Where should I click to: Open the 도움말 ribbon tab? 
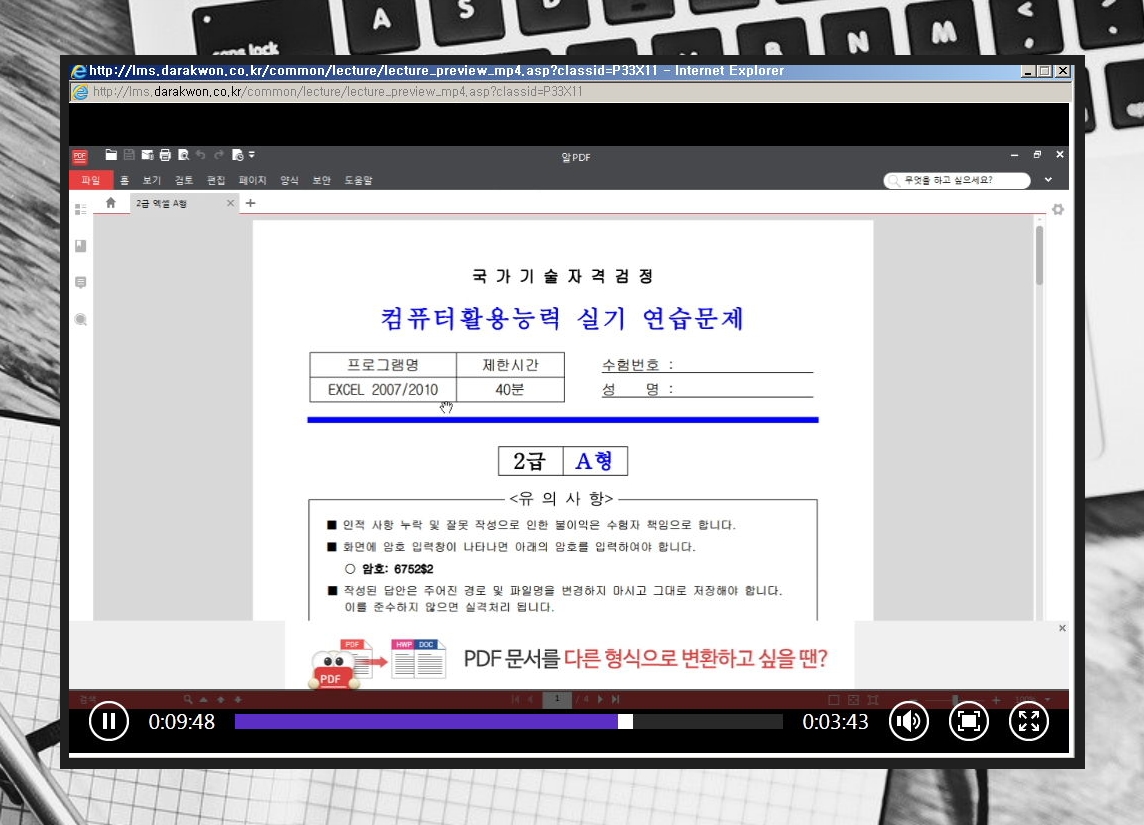pyautogui.click(x=358, y=180)
